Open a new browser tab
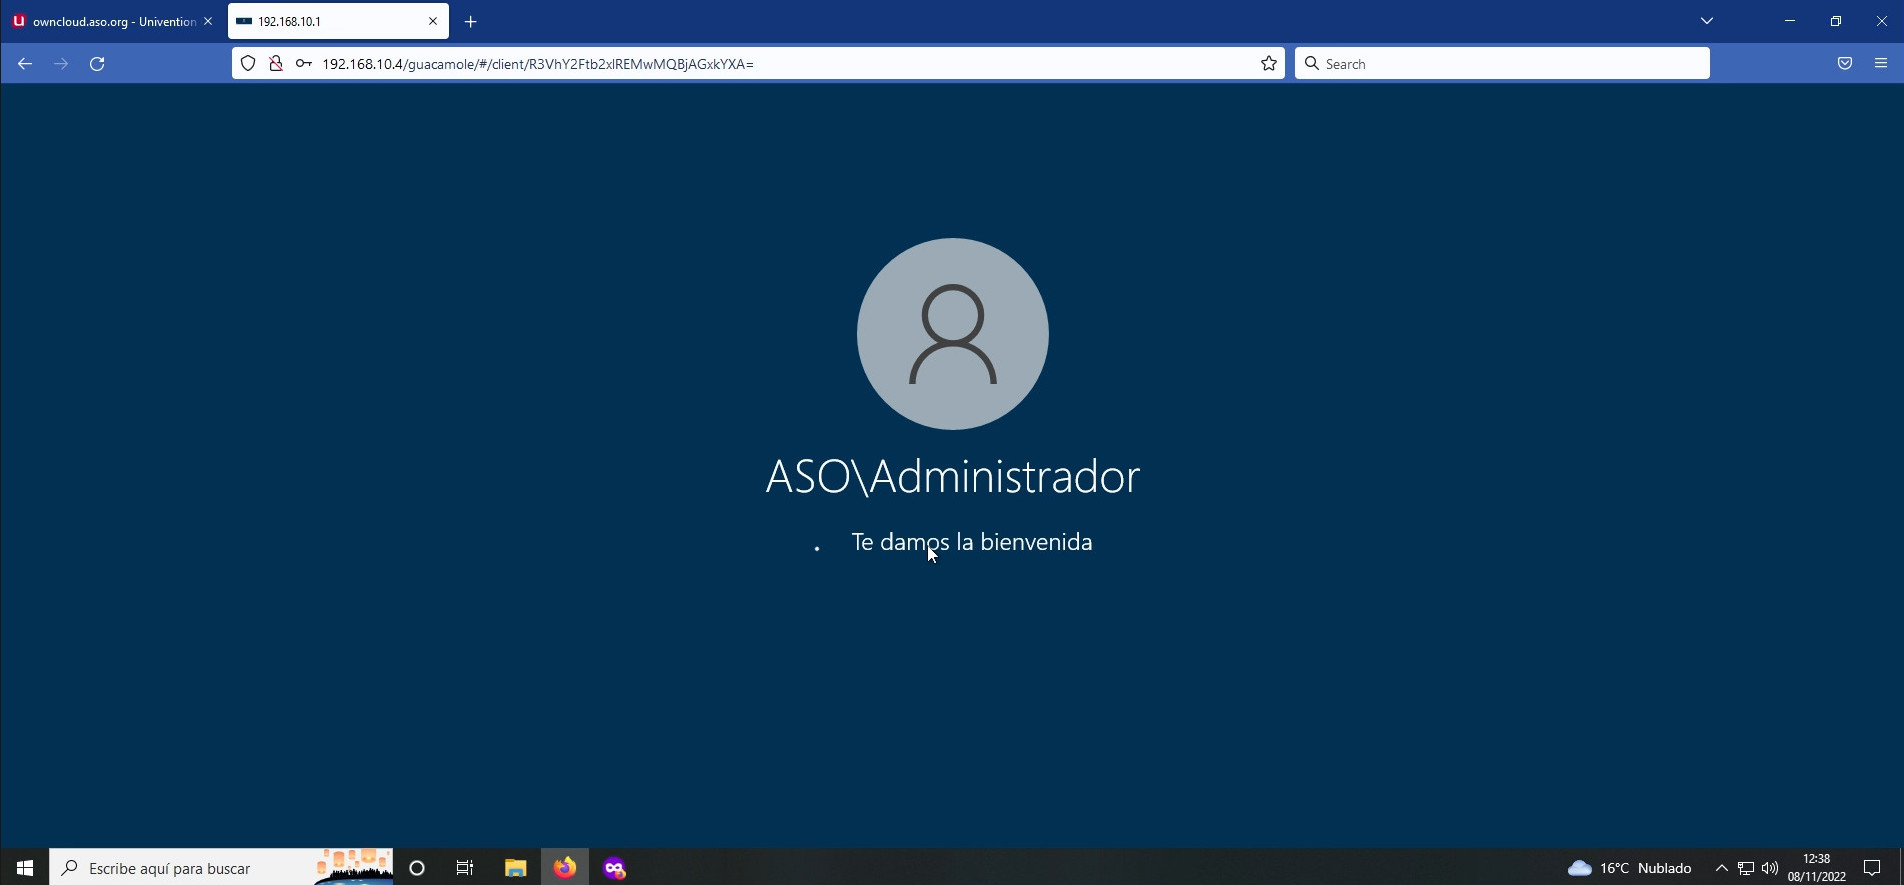The width and height of the screenshot is (1904, 885). (470, 21)
